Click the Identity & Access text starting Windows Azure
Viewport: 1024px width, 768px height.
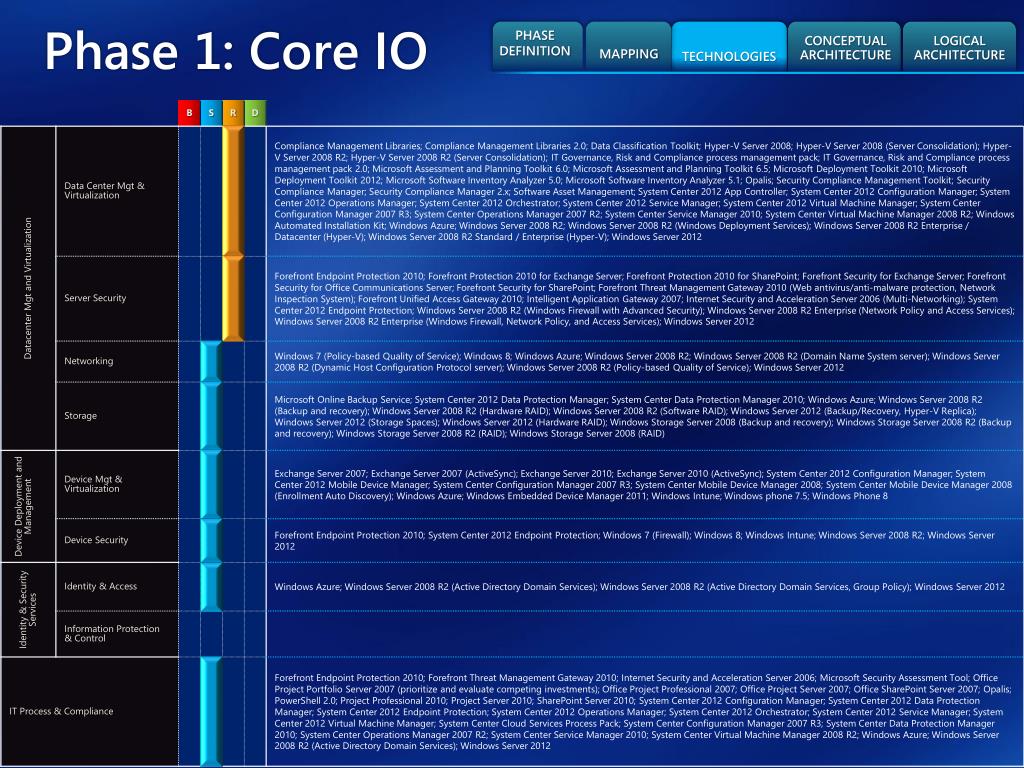click(x=639, y=586)
